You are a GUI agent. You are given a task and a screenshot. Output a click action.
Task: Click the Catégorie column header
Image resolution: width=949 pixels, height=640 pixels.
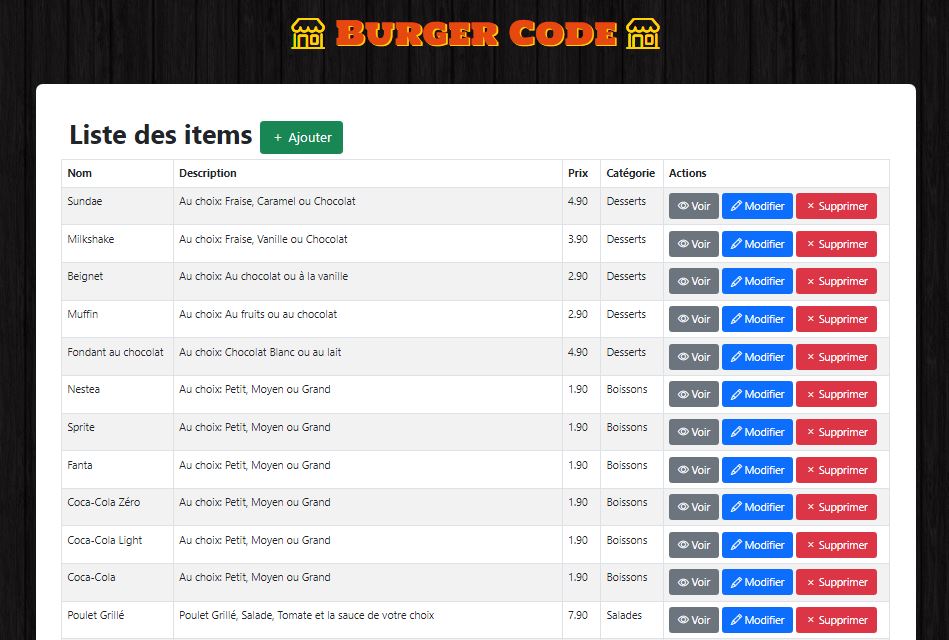tap(630, 173)
